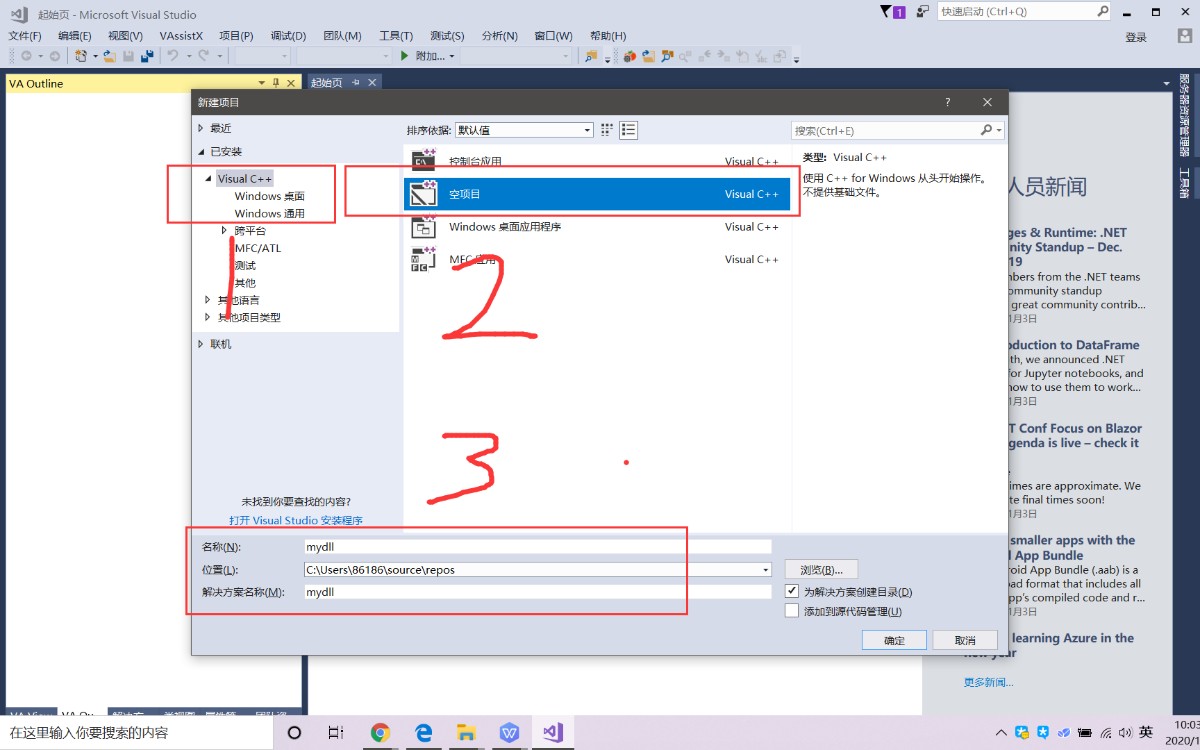Open the 文件(F) menu
The height and width of the screenshot is (750, 1200).
tap(24, 35)
